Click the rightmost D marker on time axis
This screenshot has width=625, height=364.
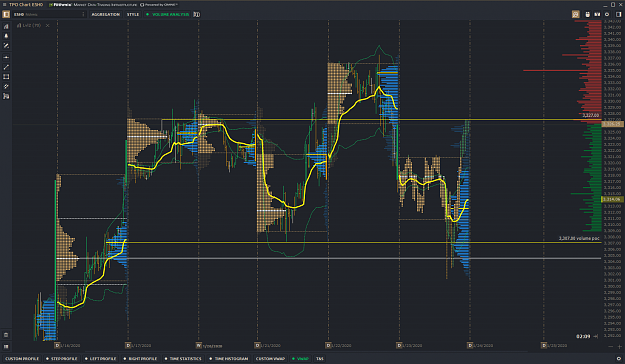544,345
